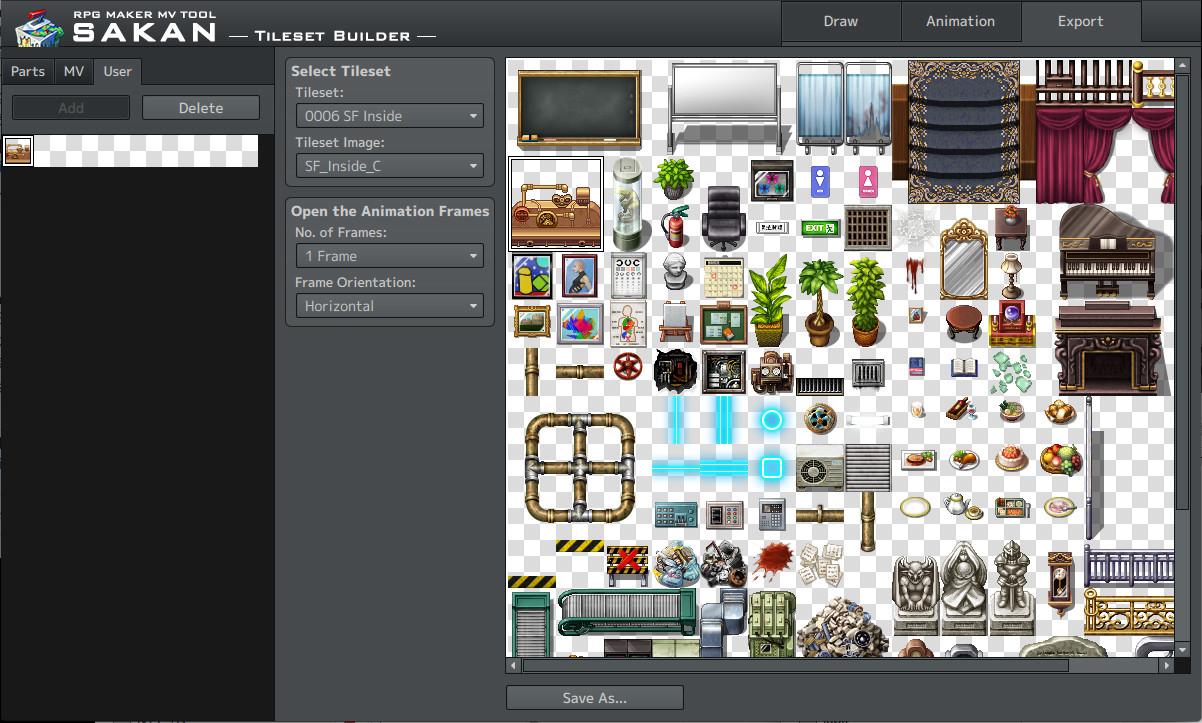Click the Add button

click(70, 107)
